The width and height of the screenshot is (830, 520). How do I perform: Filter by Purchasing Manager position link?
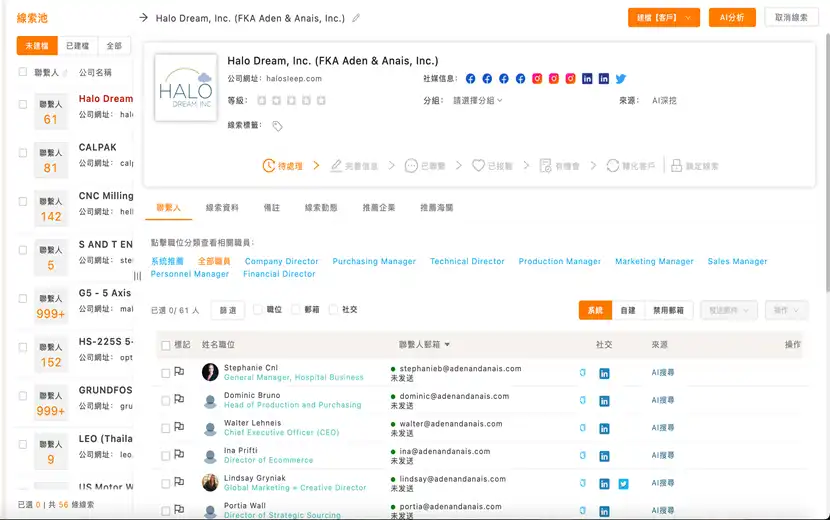[374, 262]
